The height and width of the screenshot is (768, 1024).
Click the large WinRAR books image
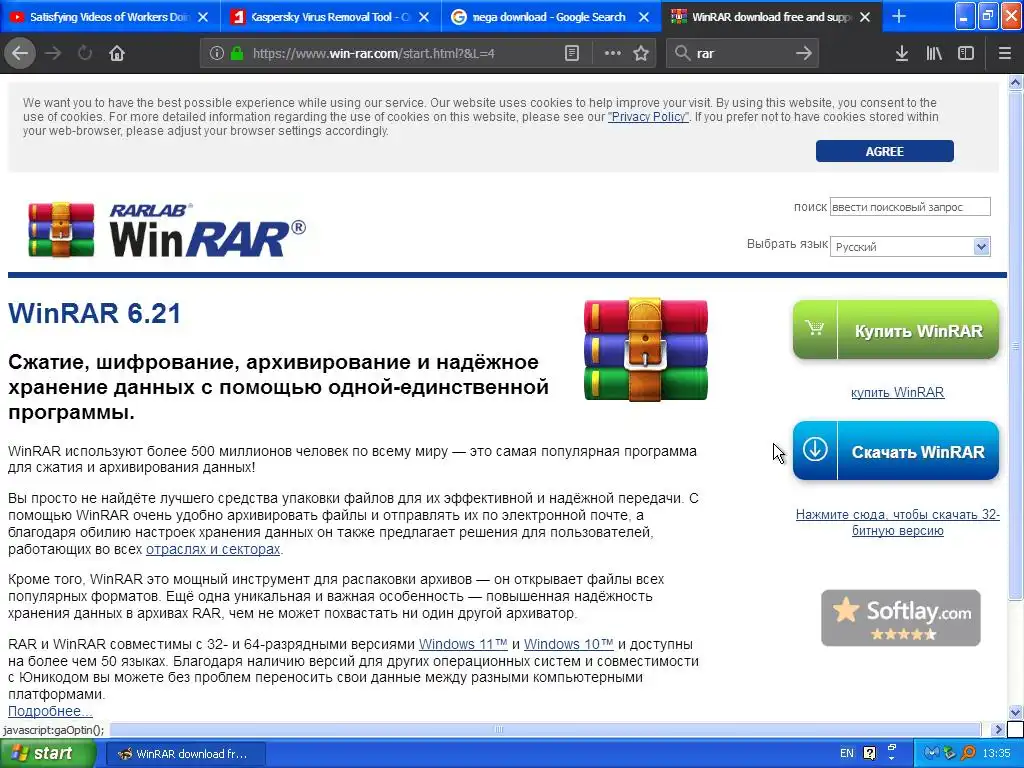[x=645, y=349]
